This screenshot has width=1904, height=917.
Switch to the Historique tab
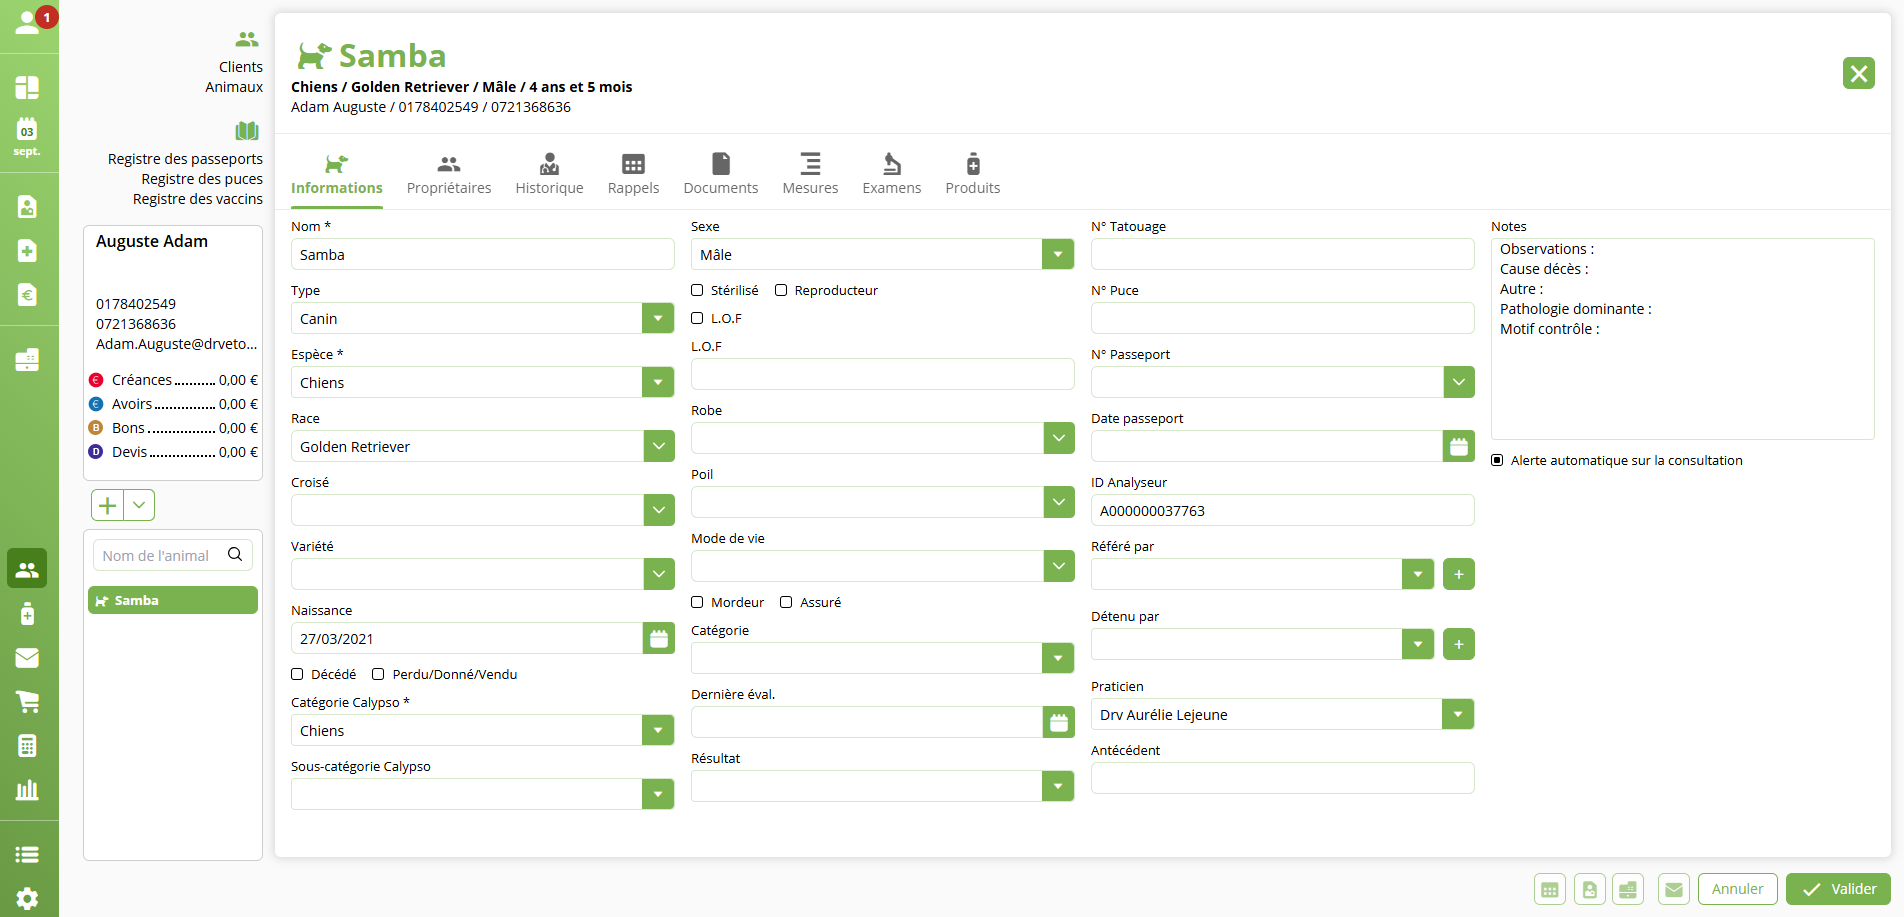pyautogui.click(x=549, y=174)
